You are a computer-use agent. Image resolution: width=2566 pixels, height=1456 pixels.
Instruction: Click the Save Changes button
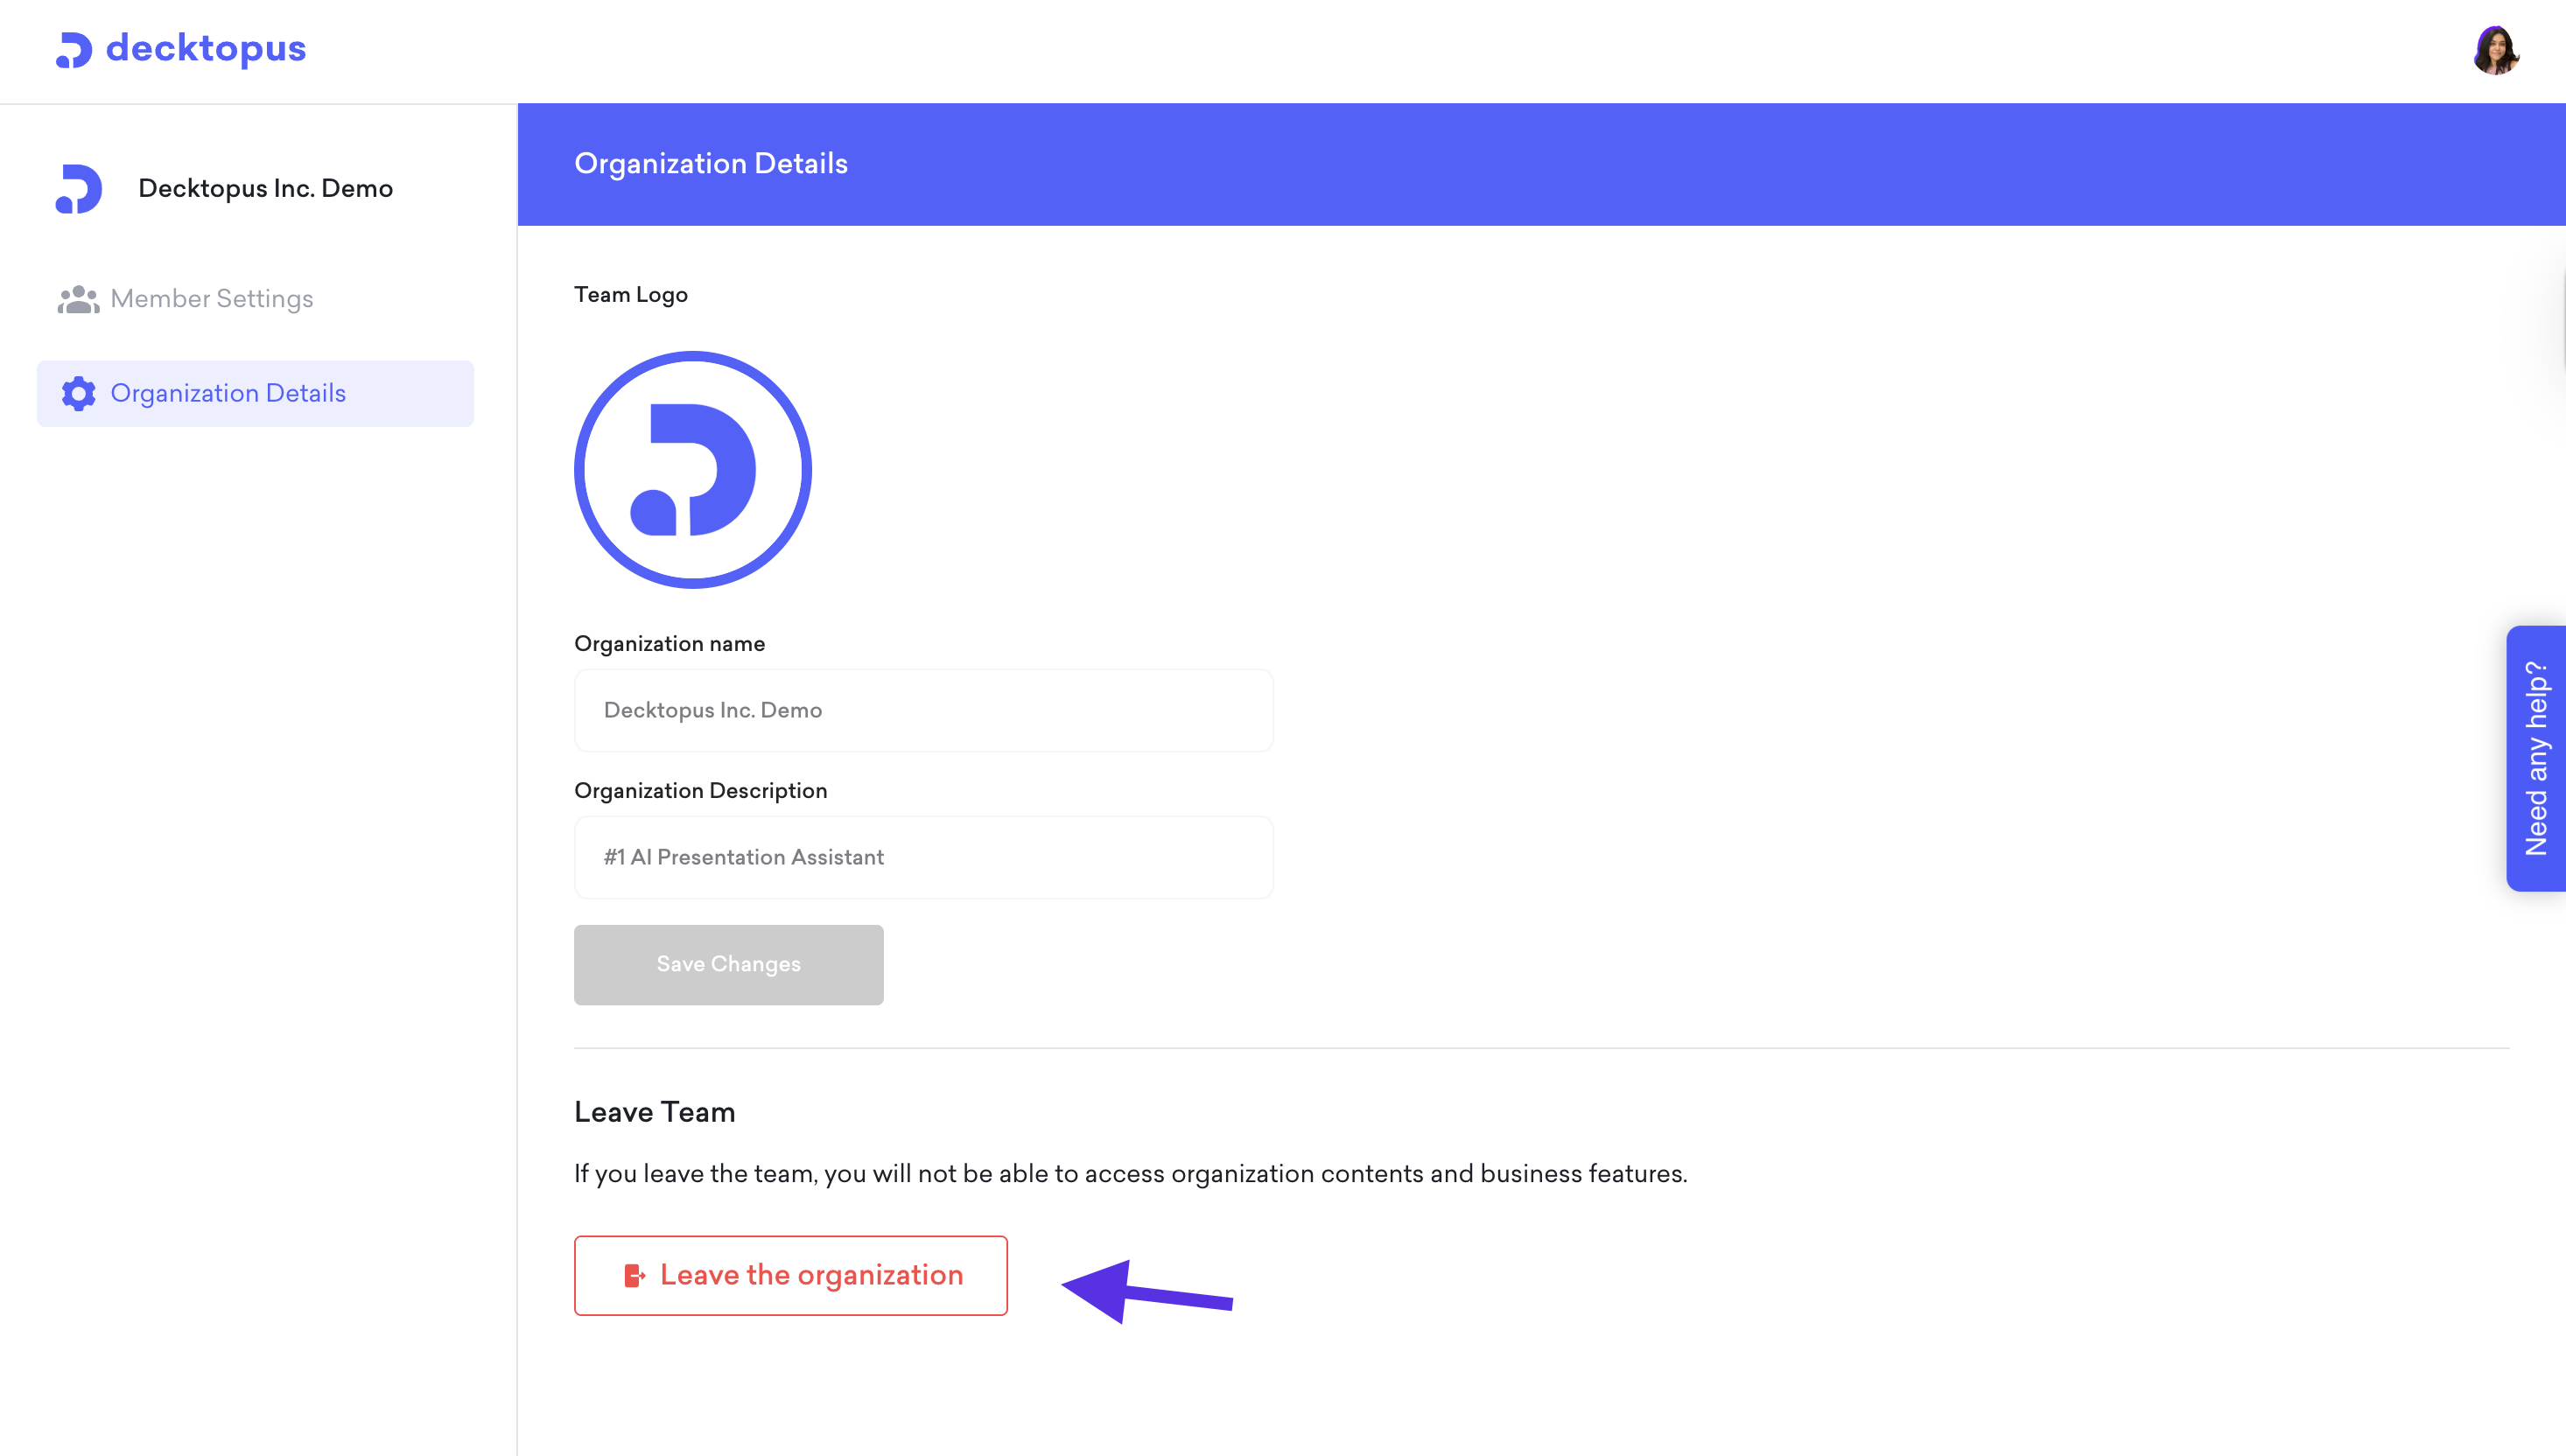pos(728,964)
